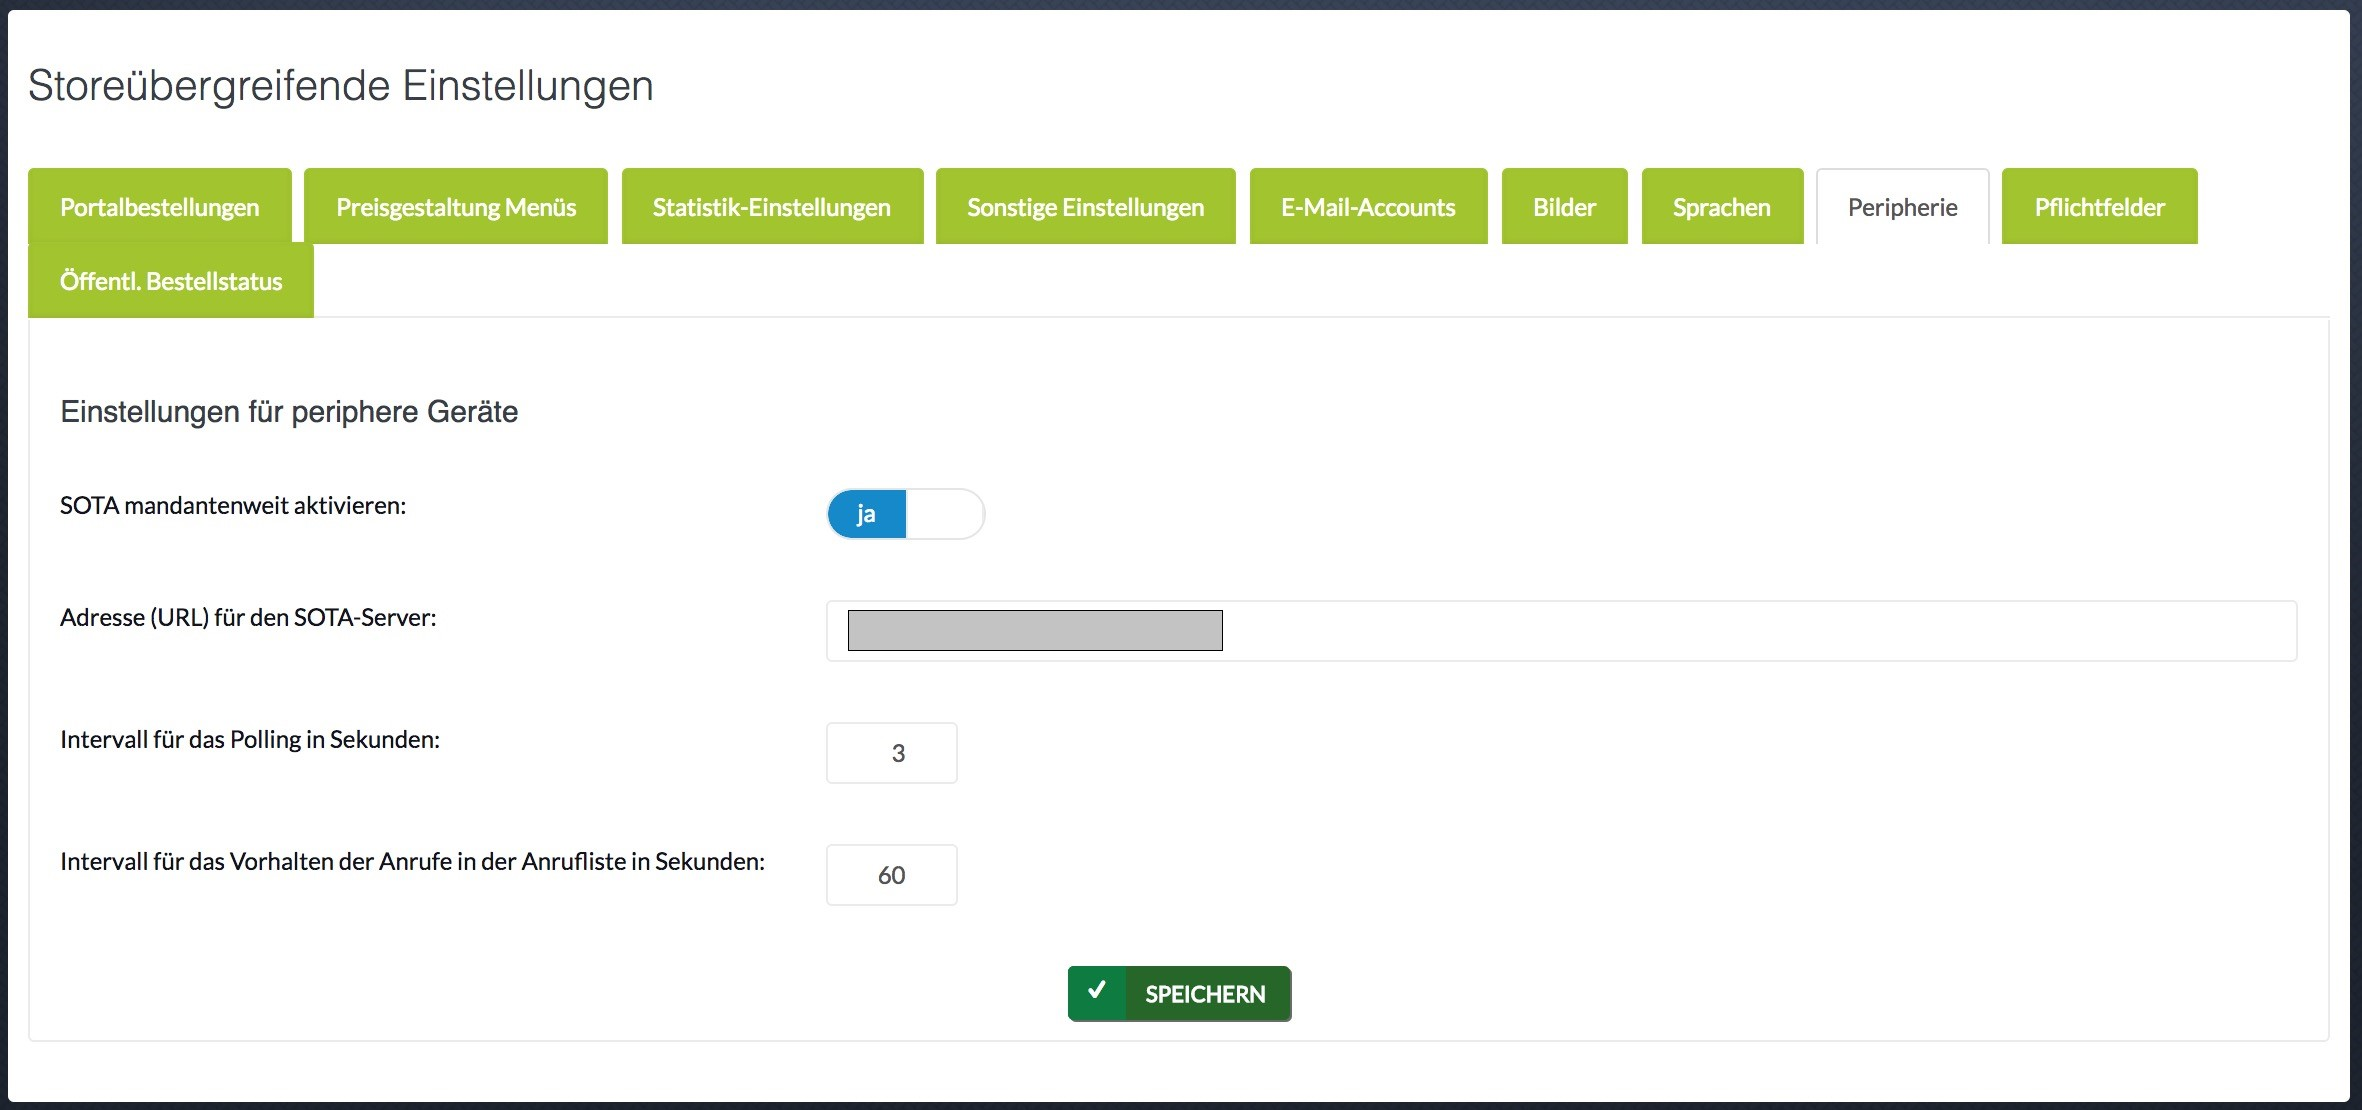Open the Pflichtfelder tab
This screenshot has width=2362, height=1110.
click(x=2099, y=207)
